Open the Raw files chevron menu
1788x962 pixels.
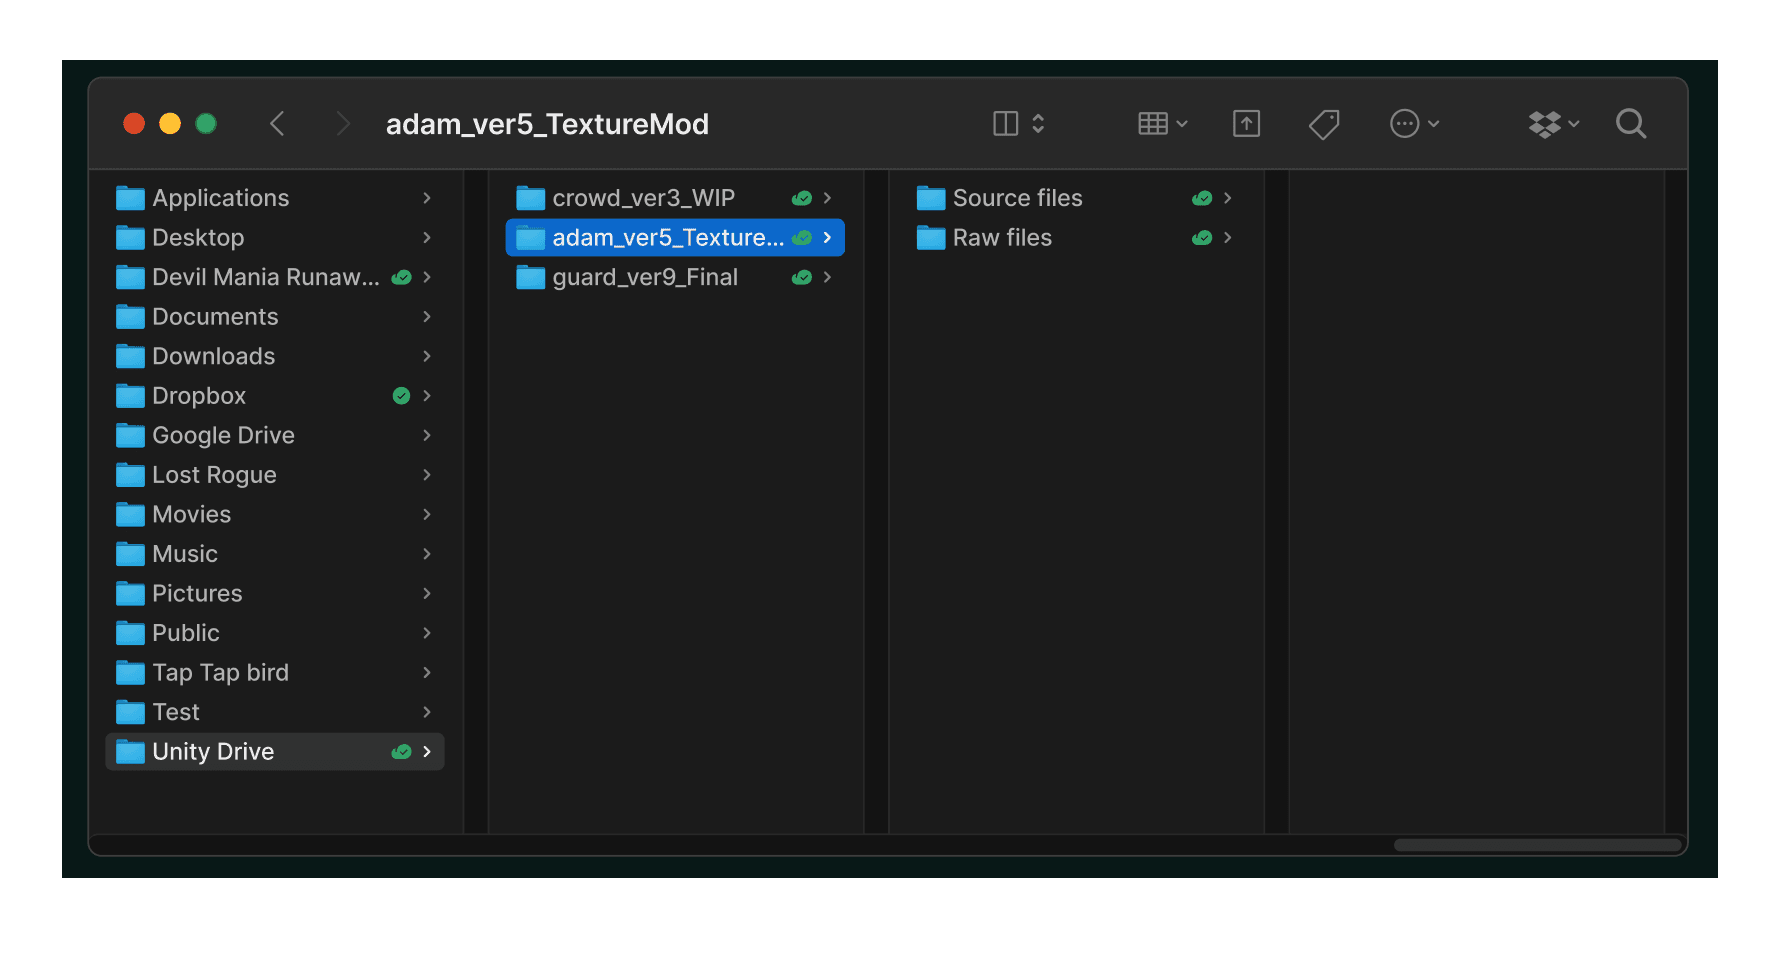tap(1227, 237)
